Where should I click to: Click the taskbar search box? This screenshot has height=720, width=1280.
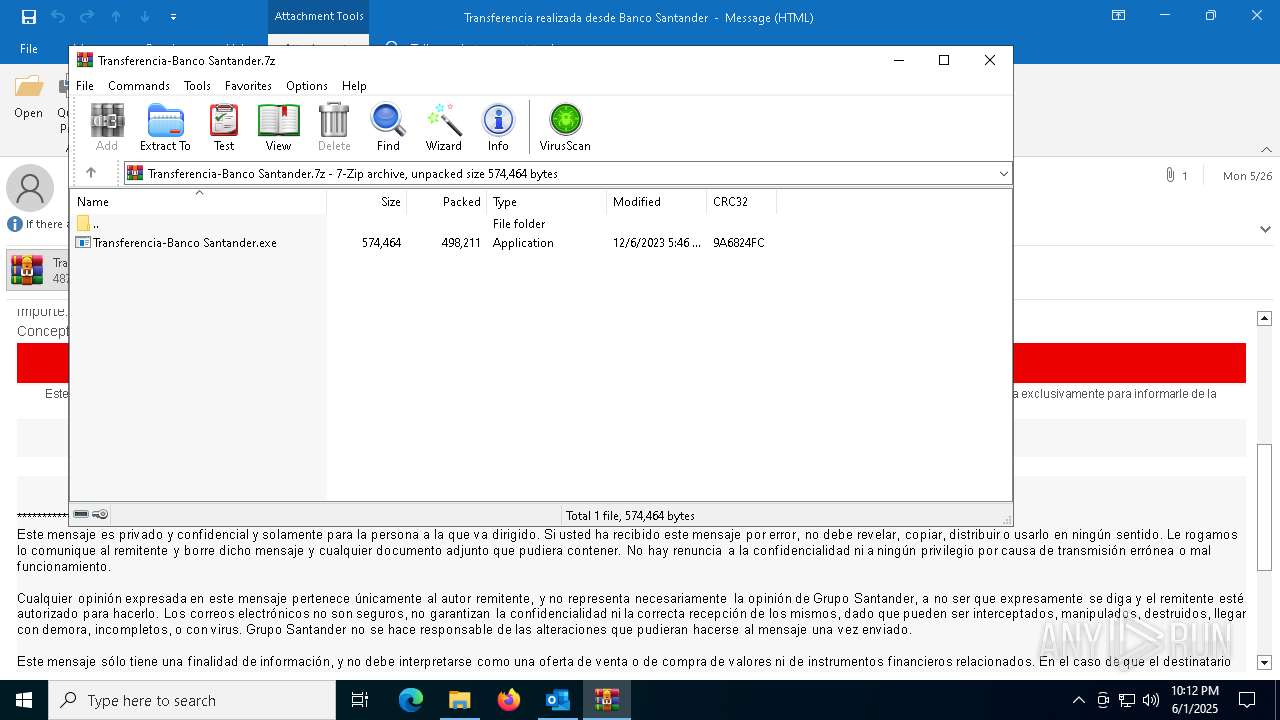click(192, 700)
